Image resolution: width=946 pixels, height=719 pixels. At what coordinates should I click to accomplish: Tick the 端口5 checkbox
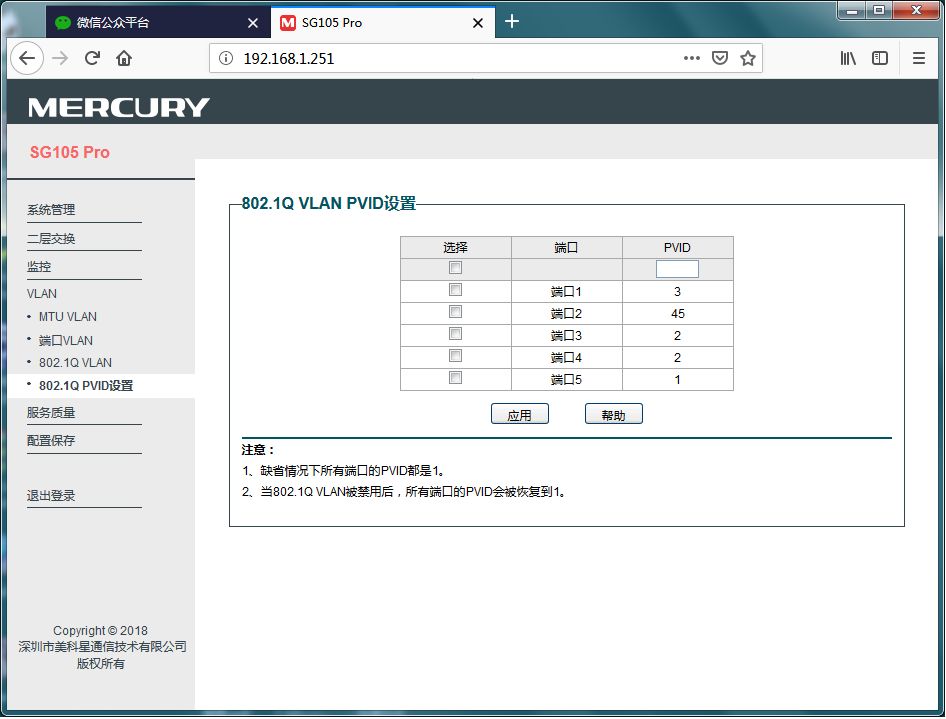coord(456,378)
